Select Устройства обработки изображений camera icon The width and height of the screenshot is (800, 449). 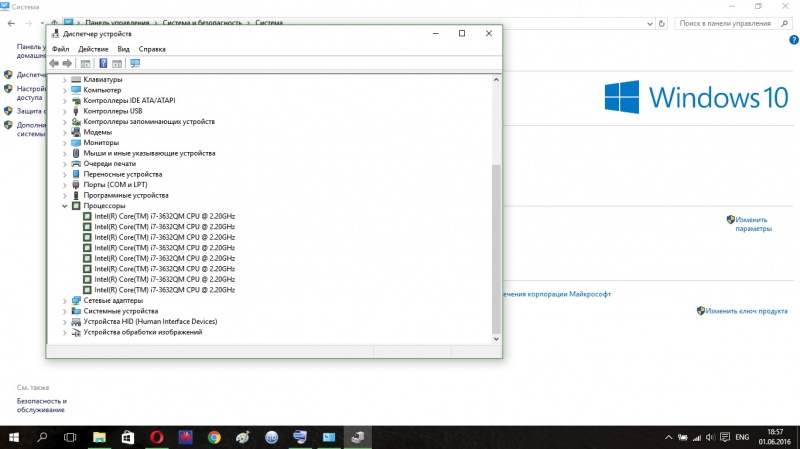pos(76,332)
